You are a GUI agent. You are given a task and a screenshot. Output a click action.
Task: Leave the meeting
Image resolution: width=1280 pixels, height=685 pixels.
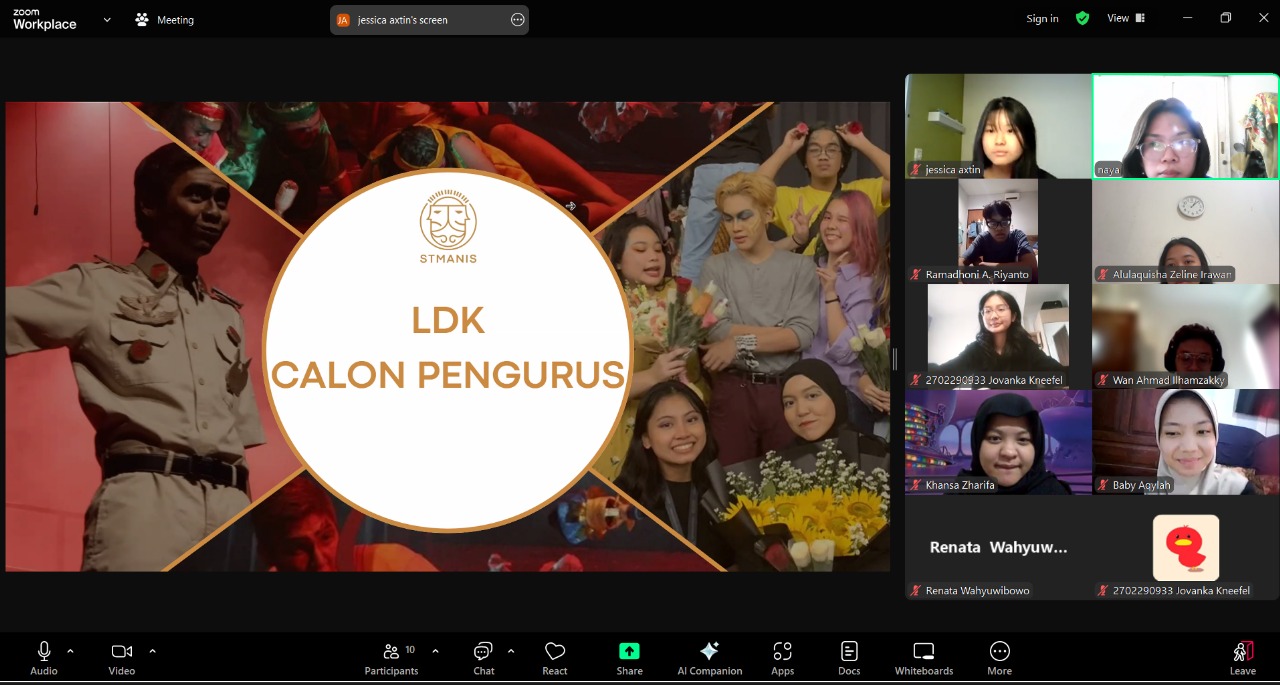pos(1243,658)
